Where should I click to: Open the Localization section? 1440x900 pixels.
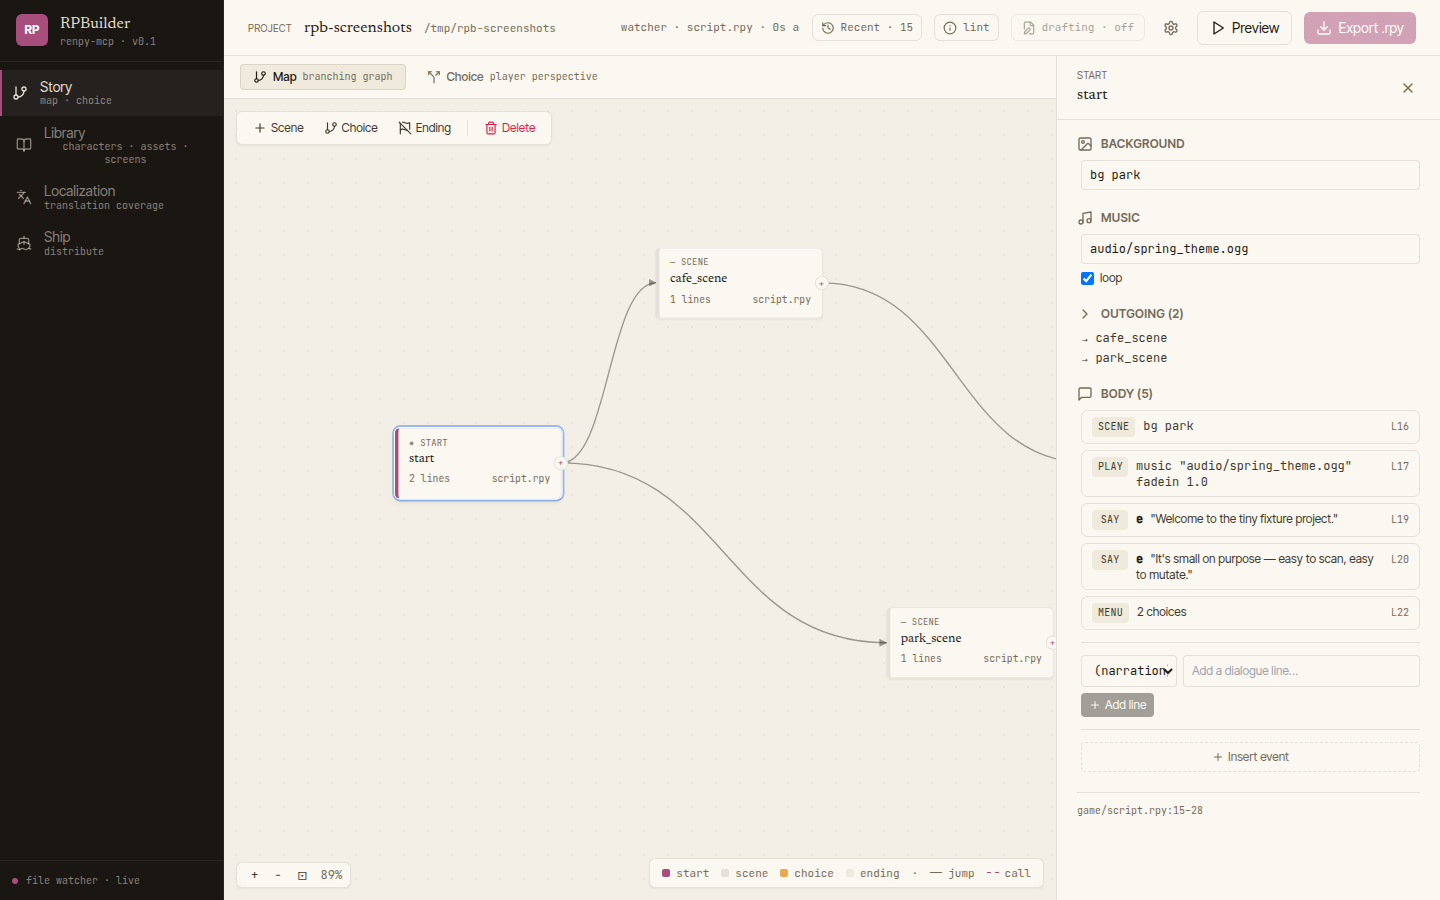click(112, 197)
